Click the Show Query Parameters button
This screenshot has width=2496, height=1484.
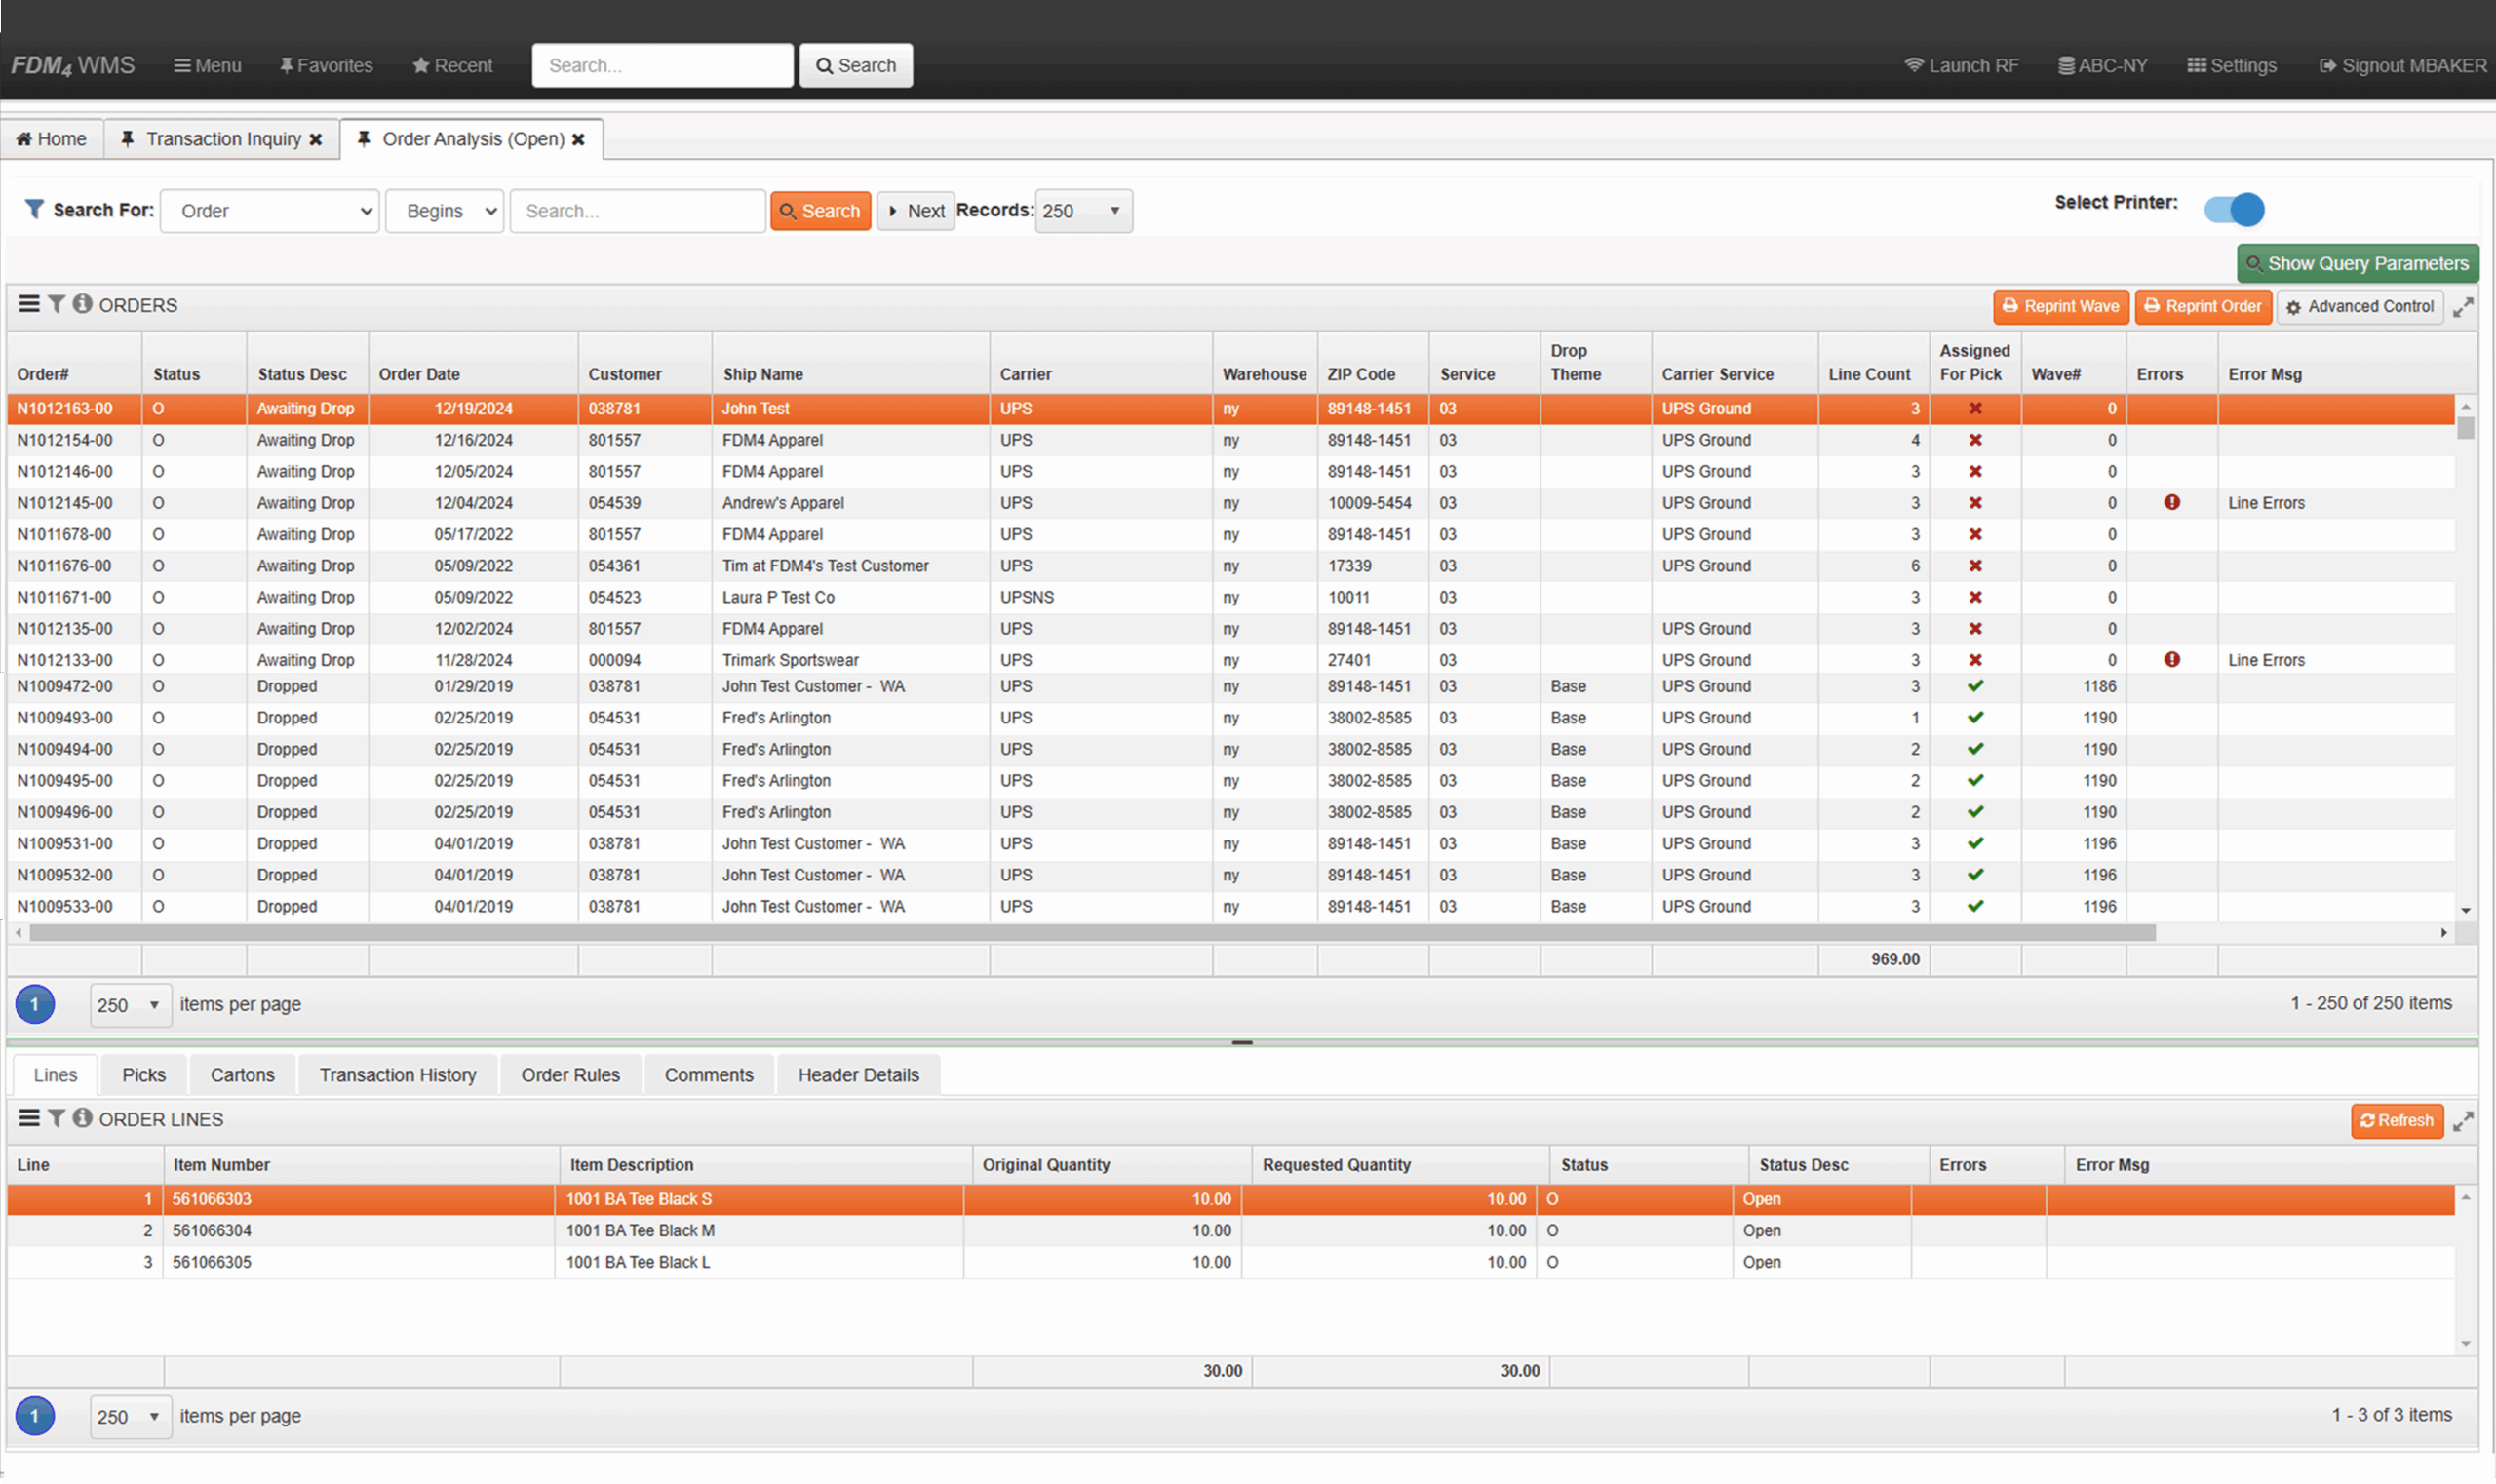(2357, 264)
